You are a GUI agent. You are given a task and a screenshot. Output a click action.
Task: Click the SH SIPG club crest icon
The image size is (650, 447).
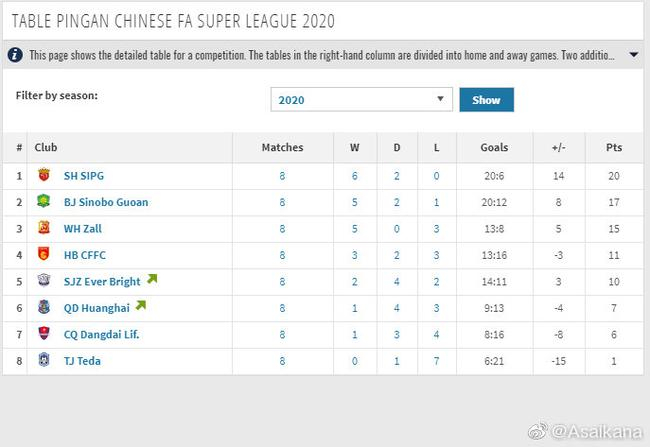pyautogui.click(x=42, y=175)
